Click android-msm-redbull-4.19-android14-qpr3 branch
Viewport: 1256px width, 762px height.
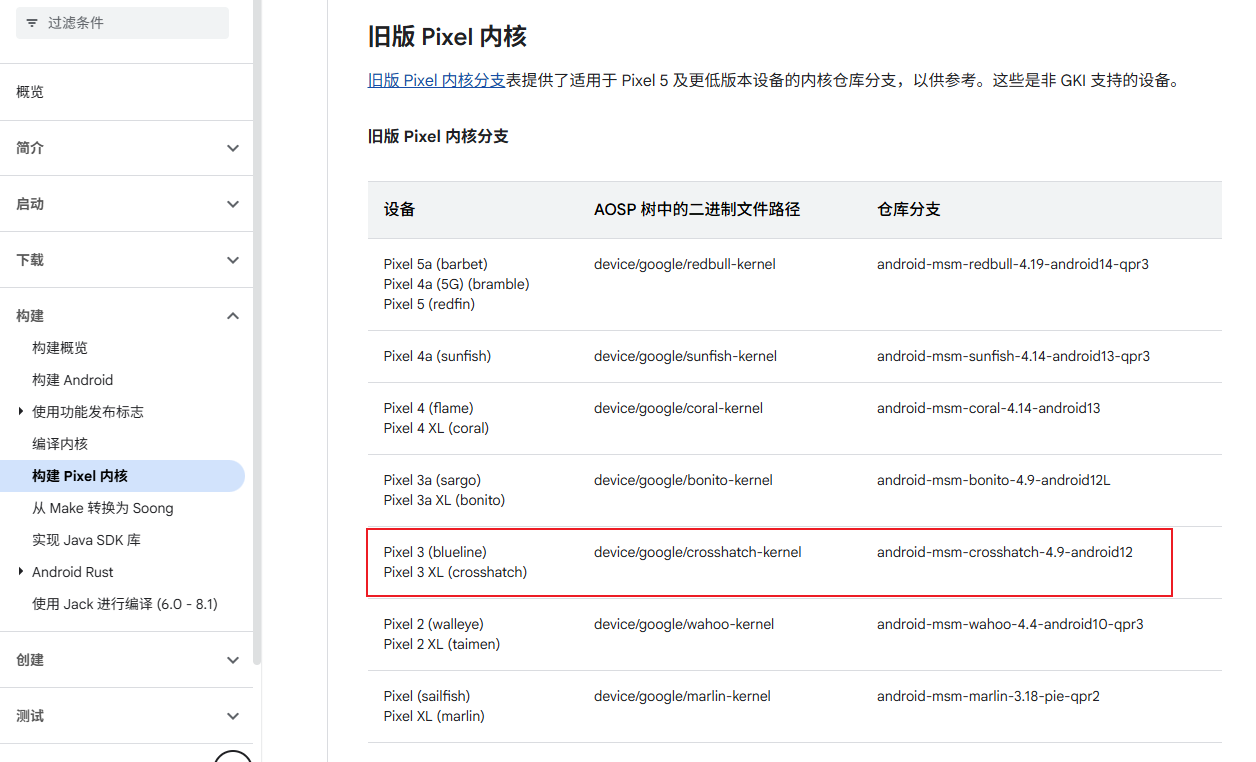click(x=1013, y=264)
